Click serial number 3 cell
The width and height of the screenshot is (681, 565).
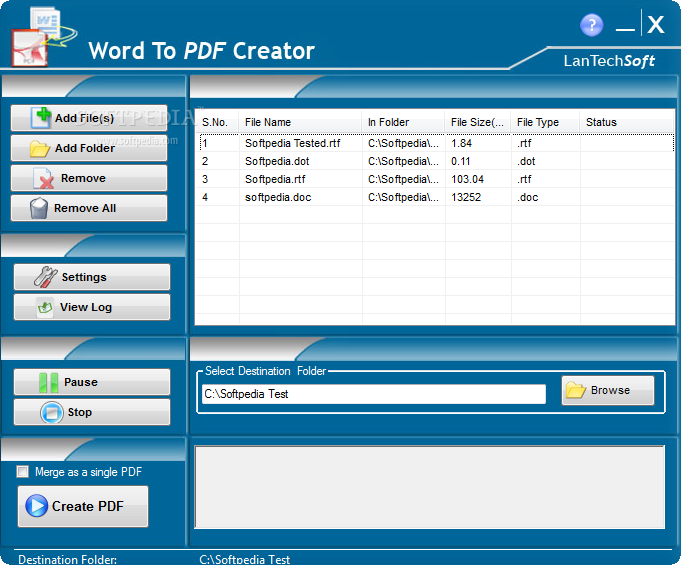[x=205, y=179]
